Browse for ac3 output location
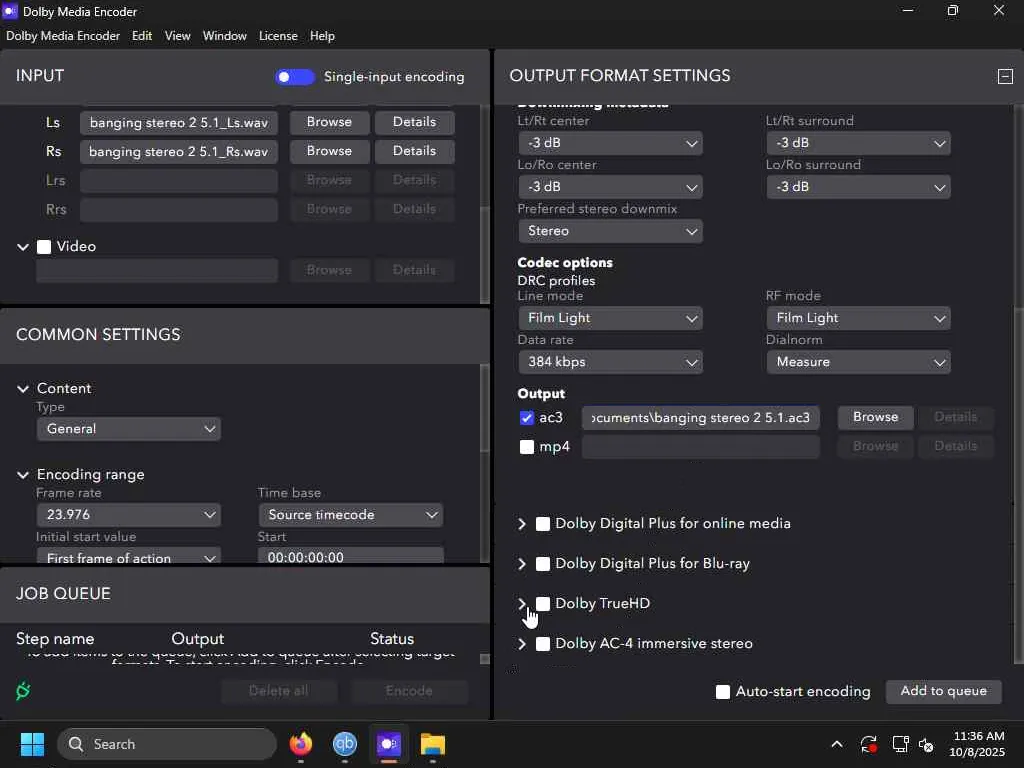The width and height of the screenshot is (1024, 768). (x=875, y=417)
